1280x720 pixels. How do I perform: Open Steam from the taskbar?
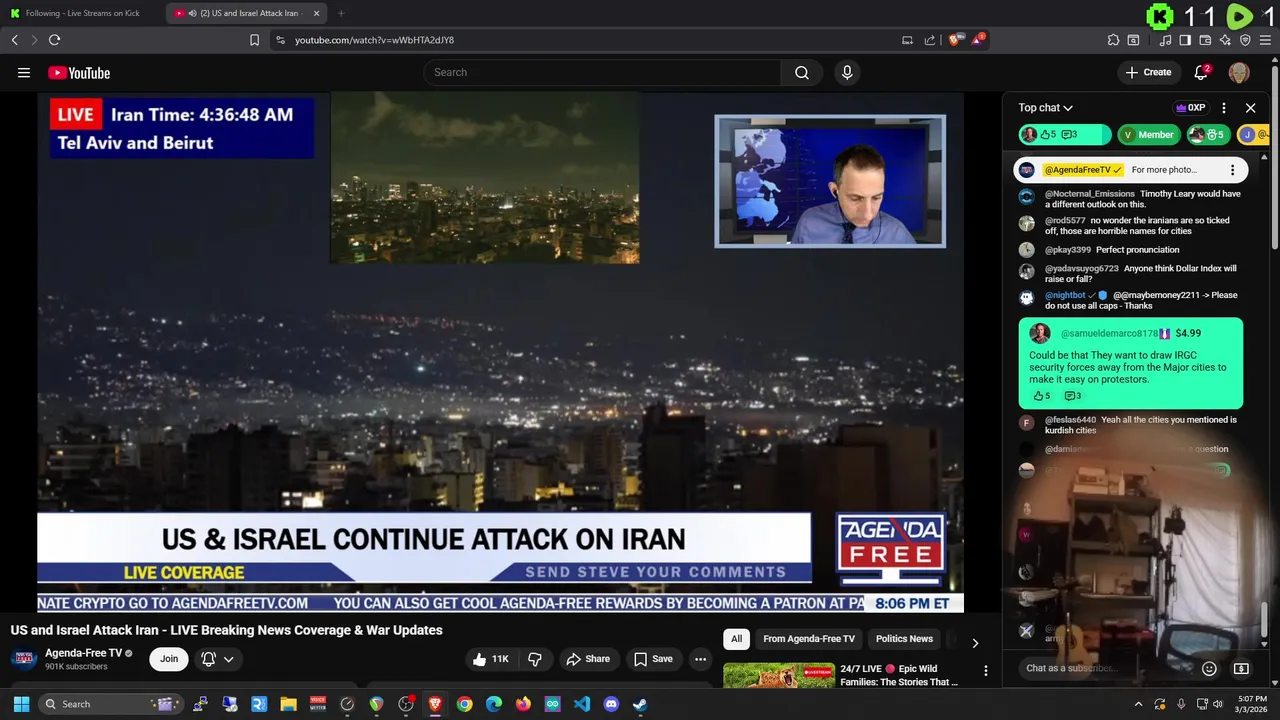(640, 704)
